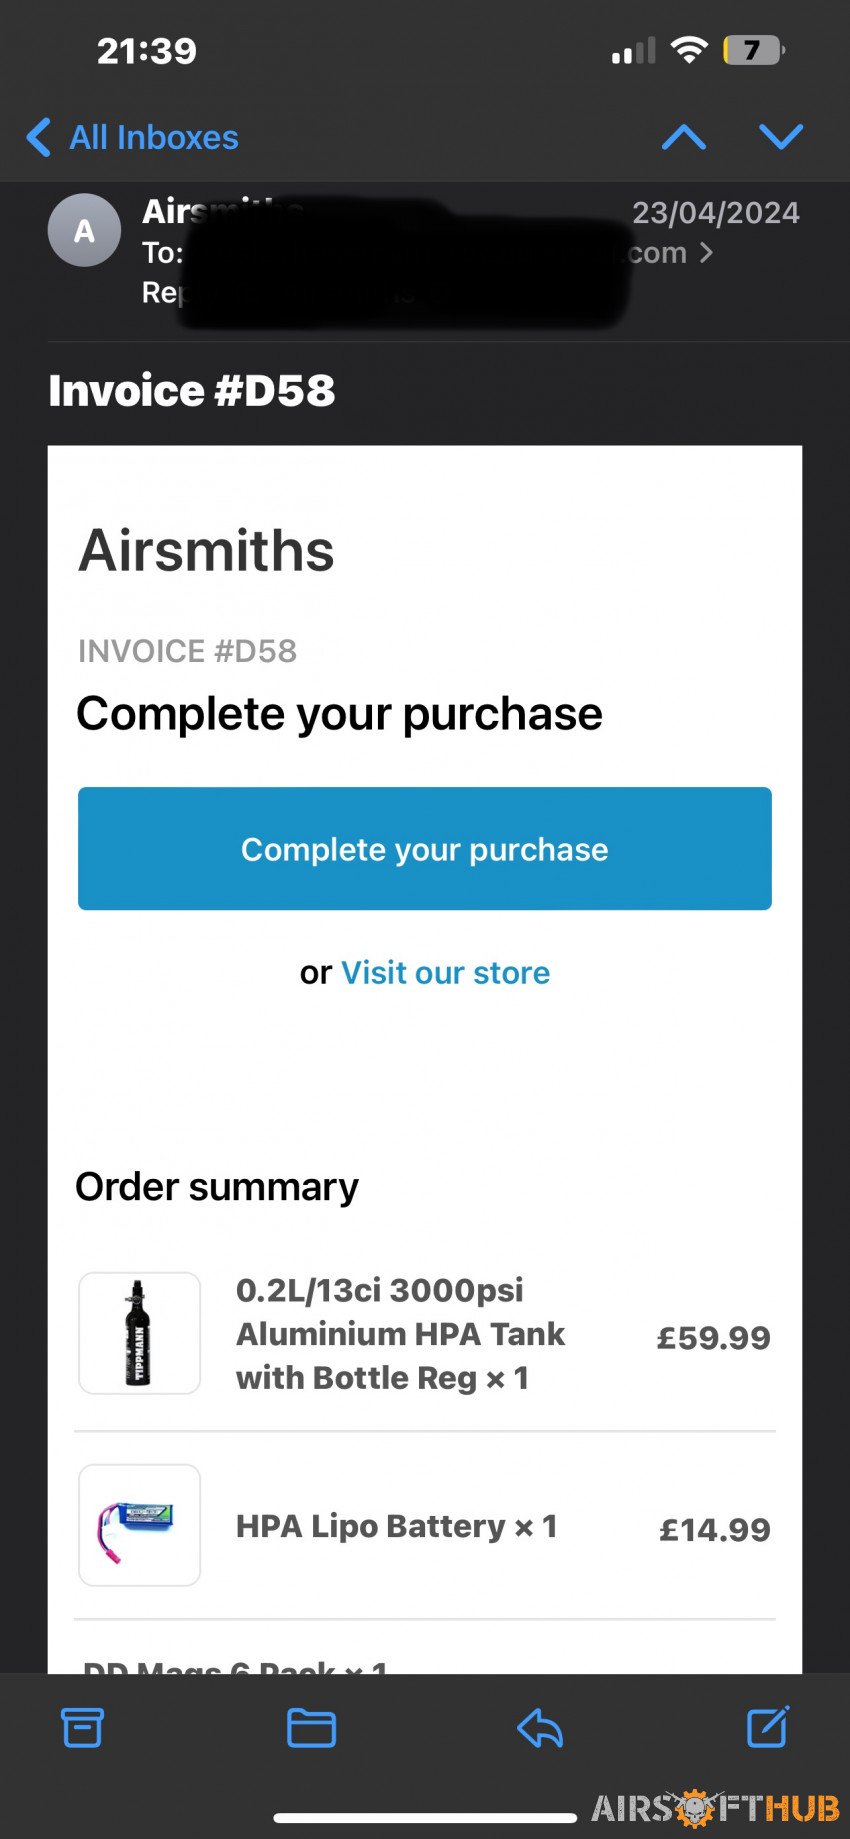Viewport: 850px width, 1839px height.
Task: Open the Tippmann HPA tank thumbnail
Action: (x=139, y=1333)
